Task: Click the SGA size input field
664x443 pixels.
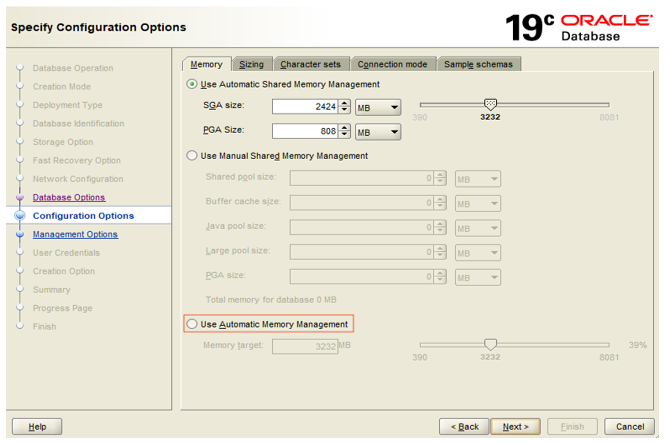Action: click(x=305, y=107)
